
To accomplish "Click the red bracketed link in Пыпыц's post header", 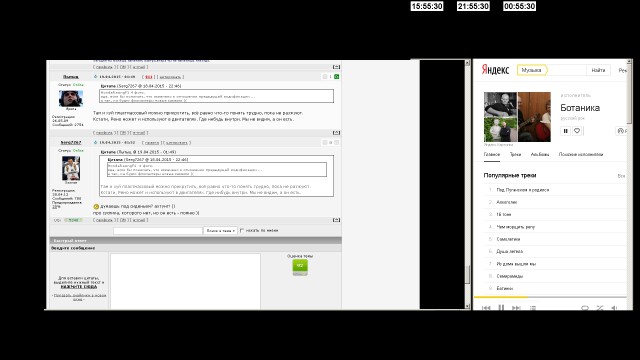I will pyautogui.click(x=149, y=77).
